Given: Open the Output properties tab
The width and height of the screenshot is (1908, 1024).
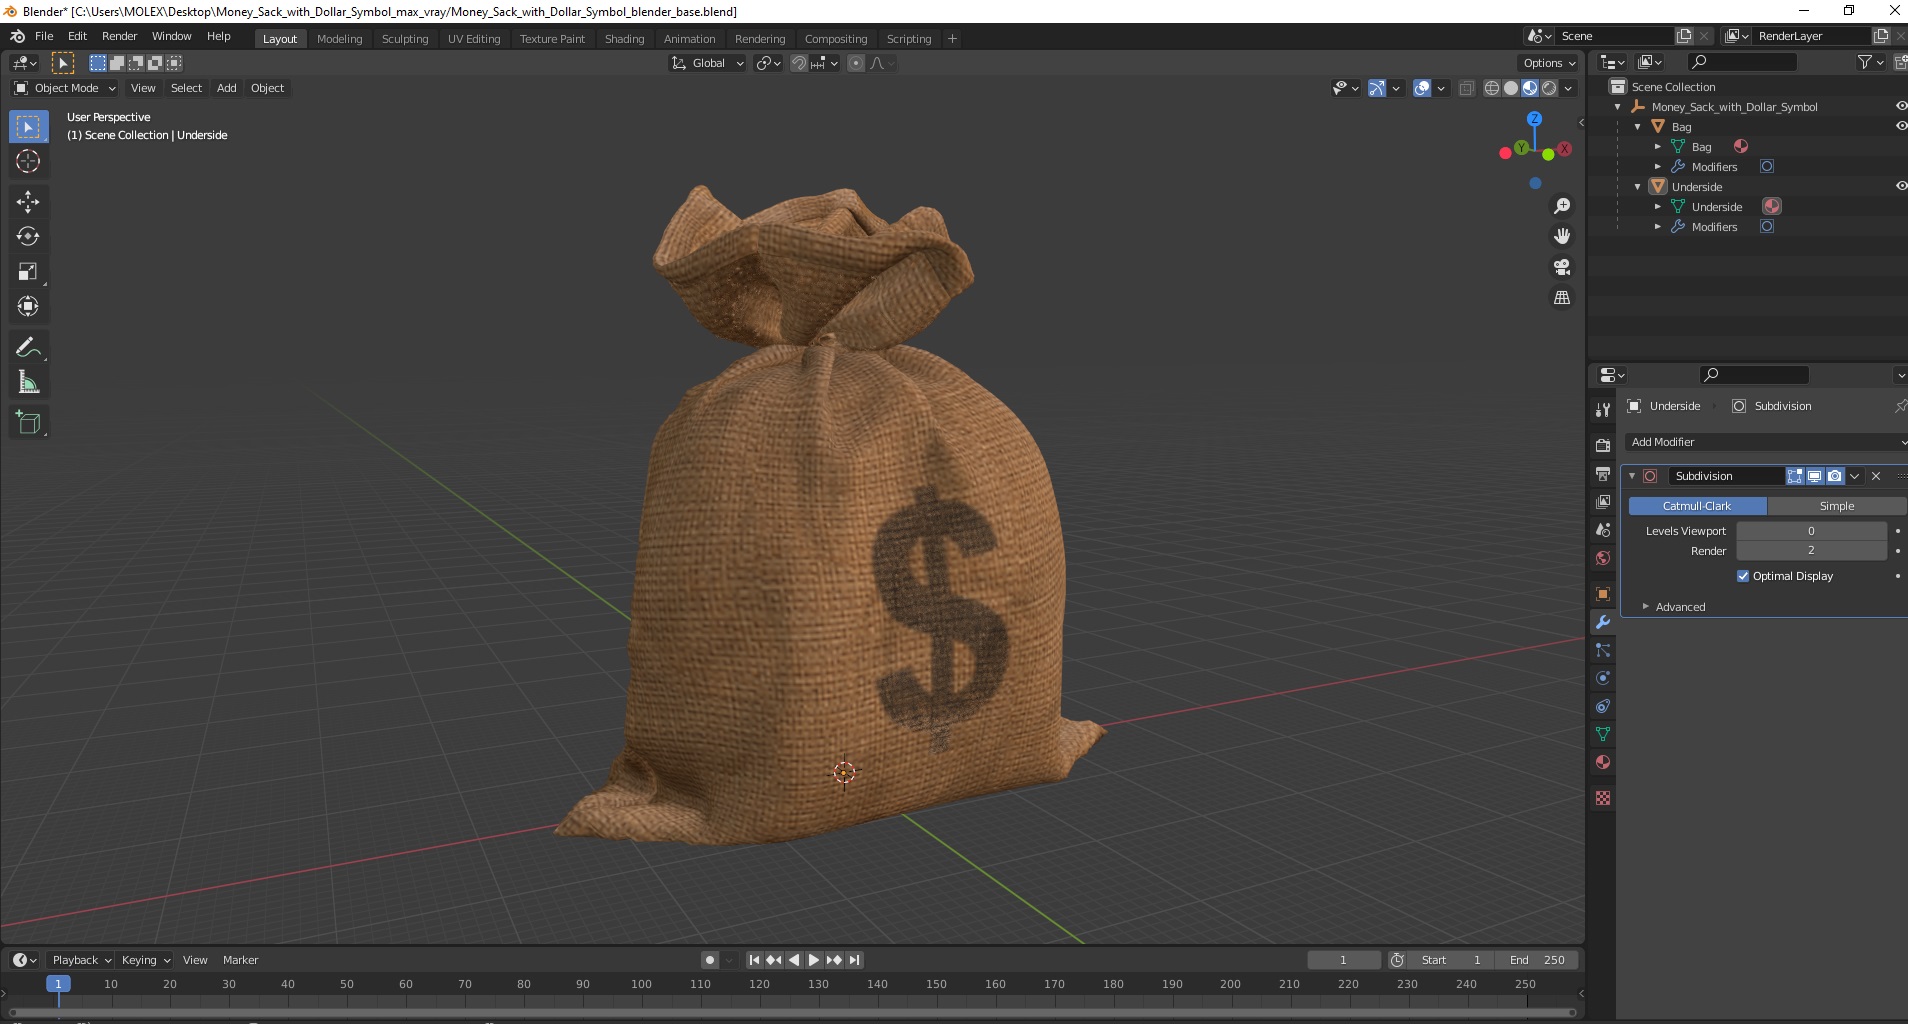Looking at the screenshot, I should click(x=1603, y=473).
